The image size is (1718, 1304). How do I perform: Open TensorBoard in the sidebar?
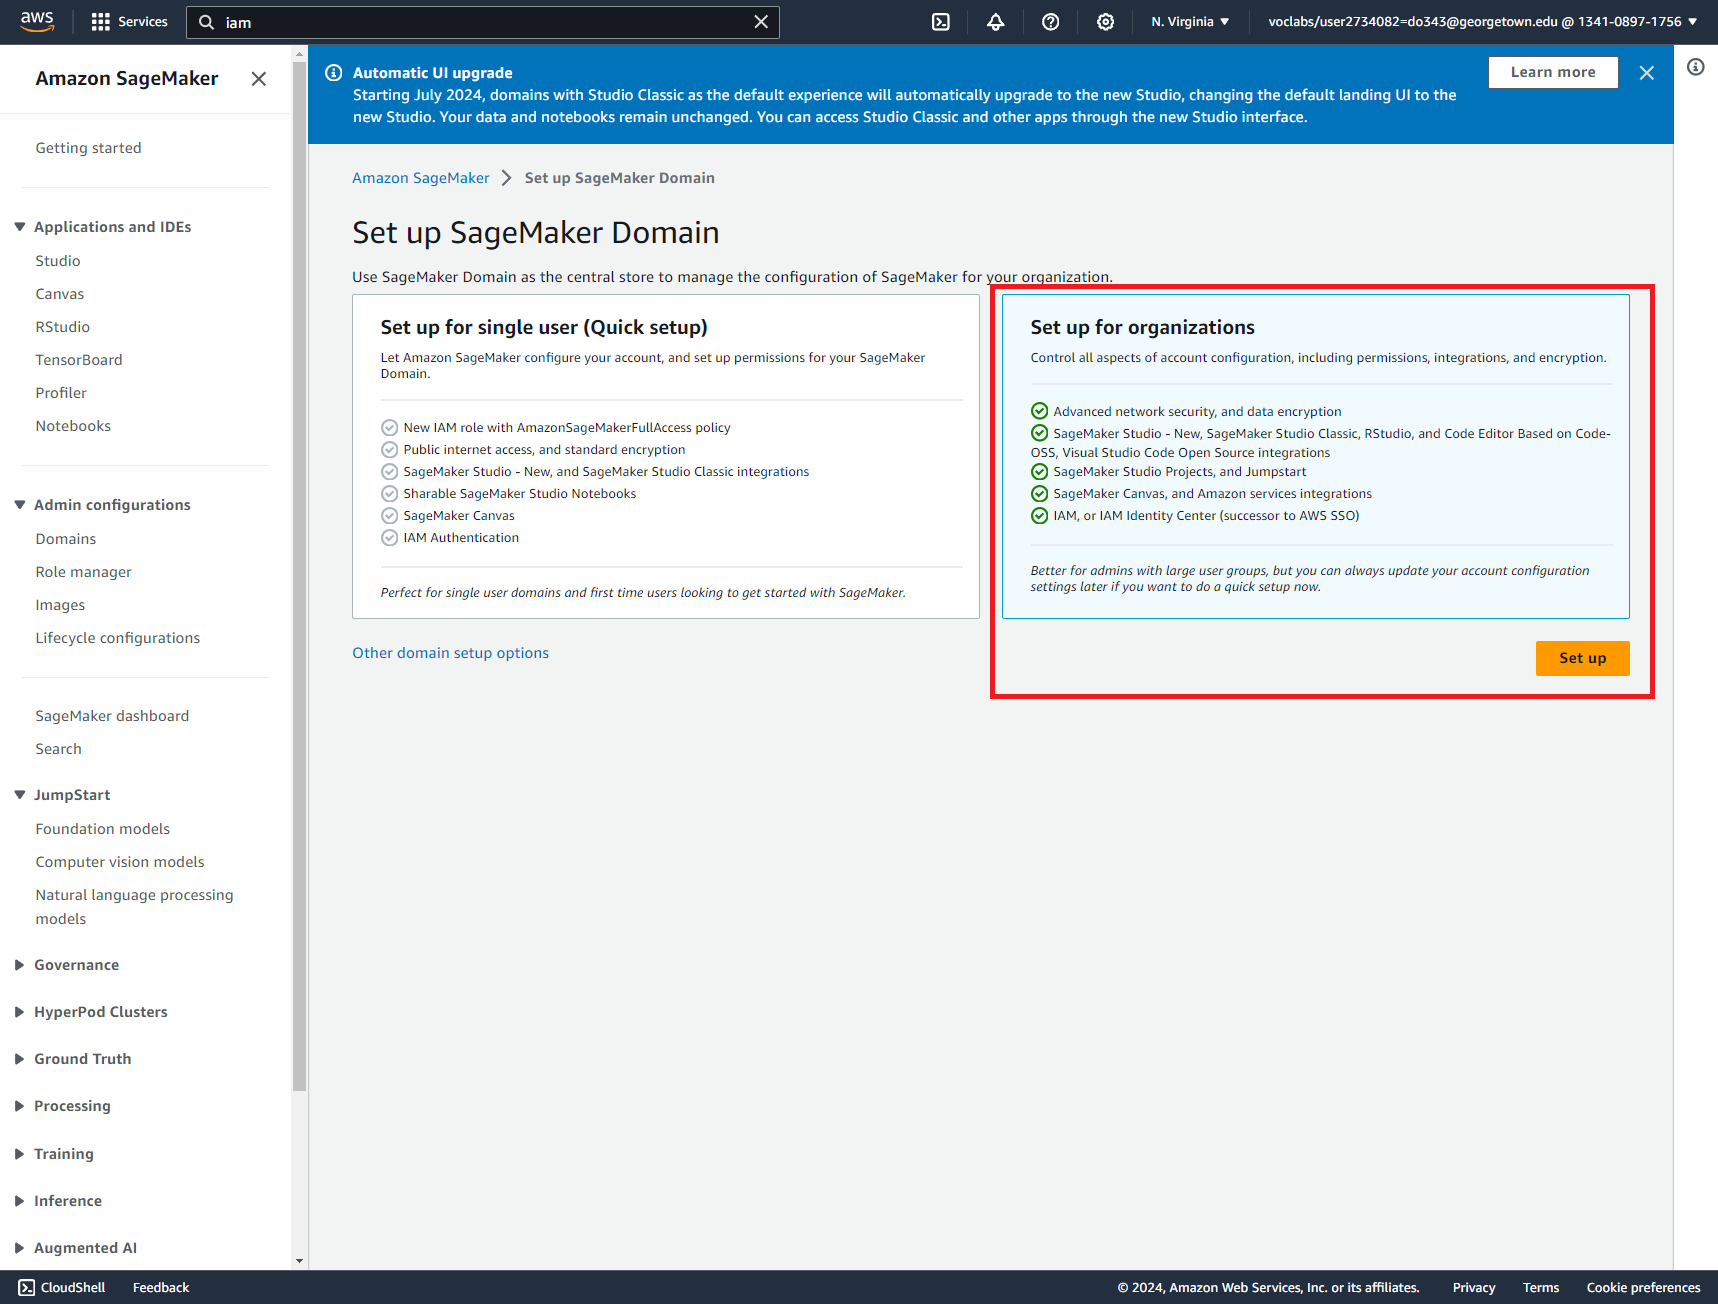[79, 360]
